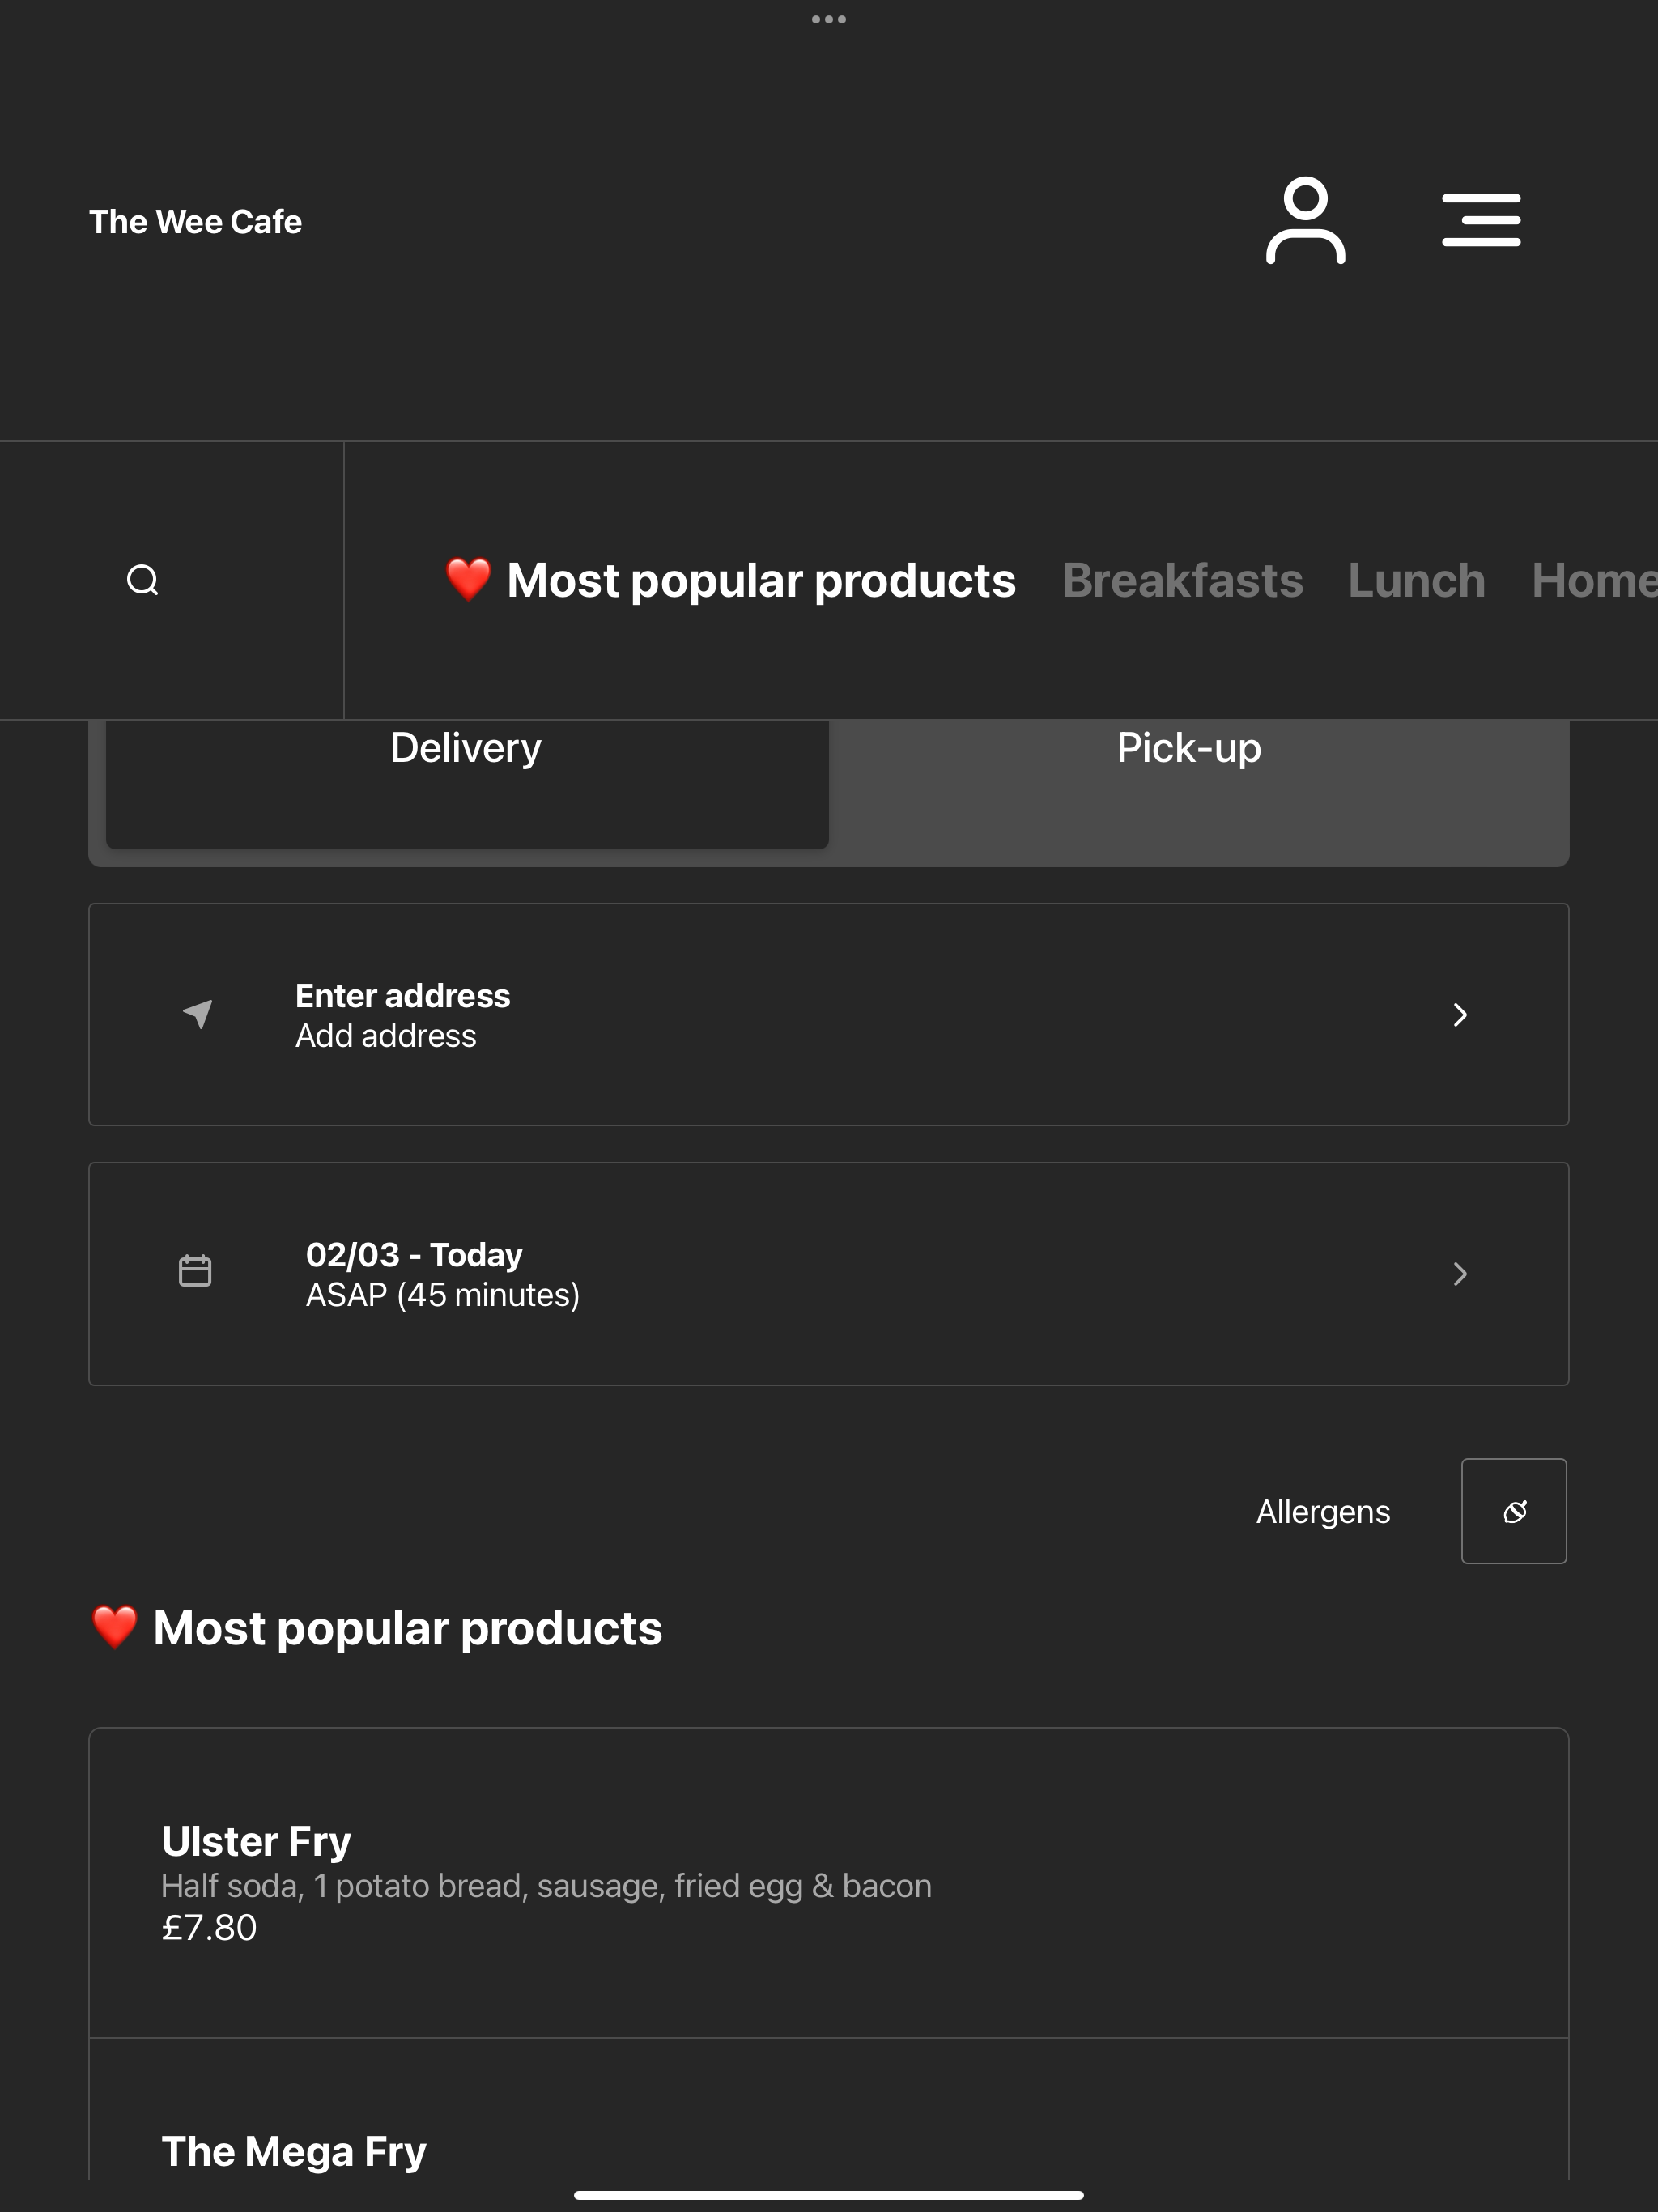Image resolution: width=1658 pixels, height=2212 pixels.
Task: Open the 02/03 - Today time selector
Action: 829,1273
